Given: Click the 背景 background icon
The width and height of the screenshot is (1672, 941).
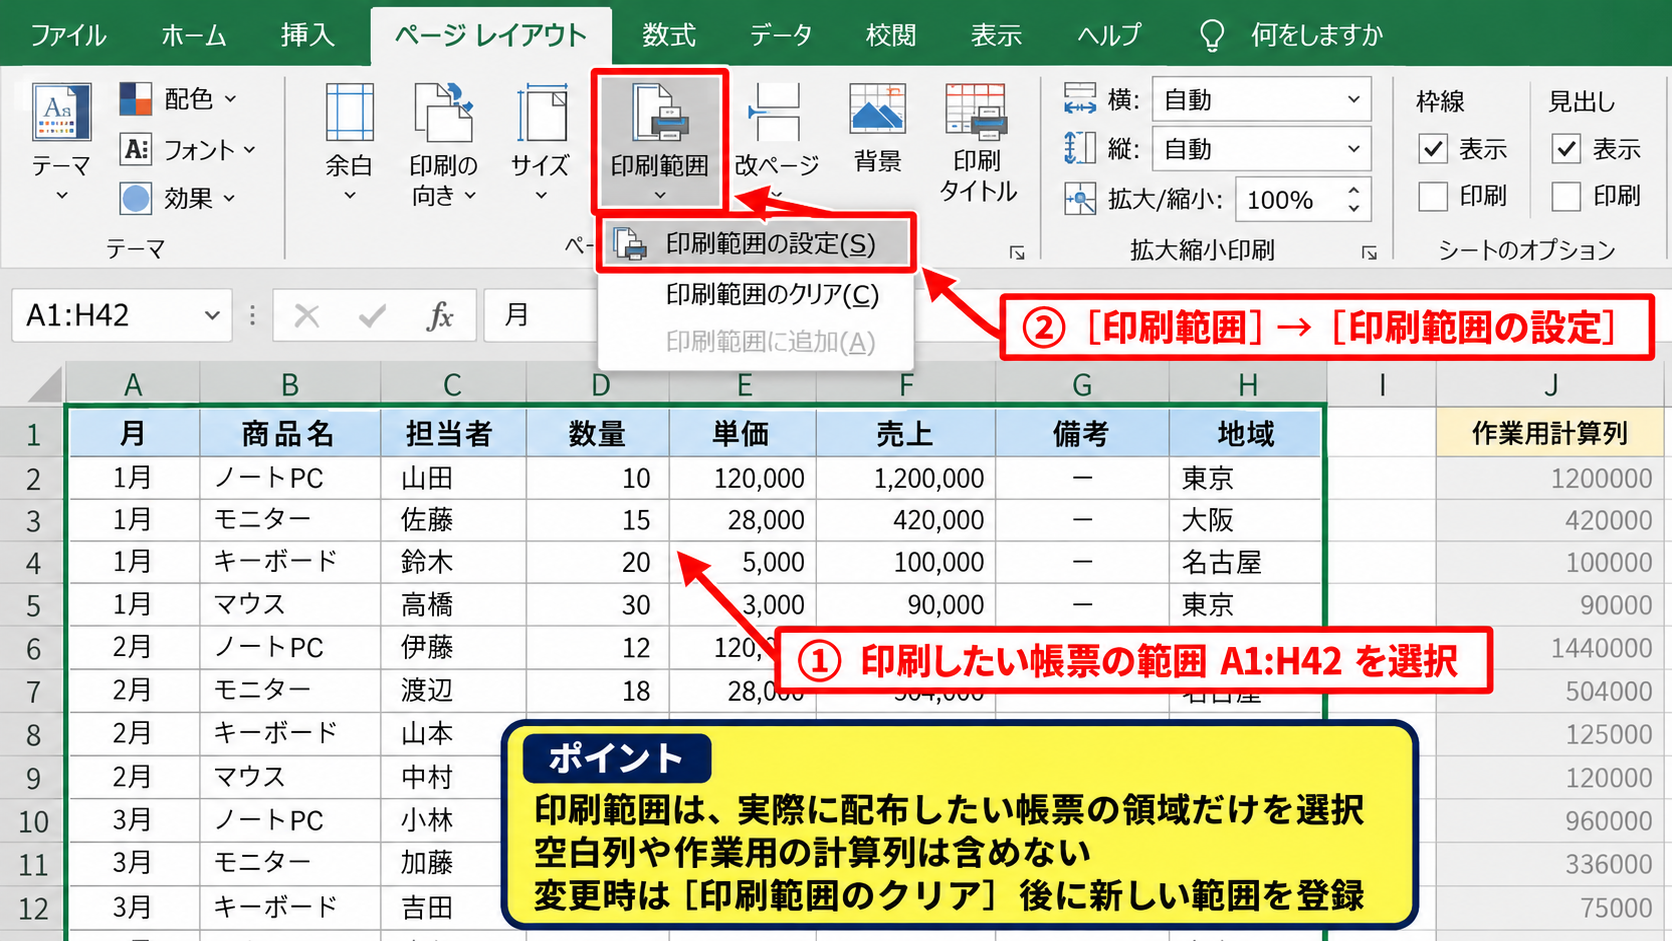Looking at the screenshot, I should (x=877, y=110).
